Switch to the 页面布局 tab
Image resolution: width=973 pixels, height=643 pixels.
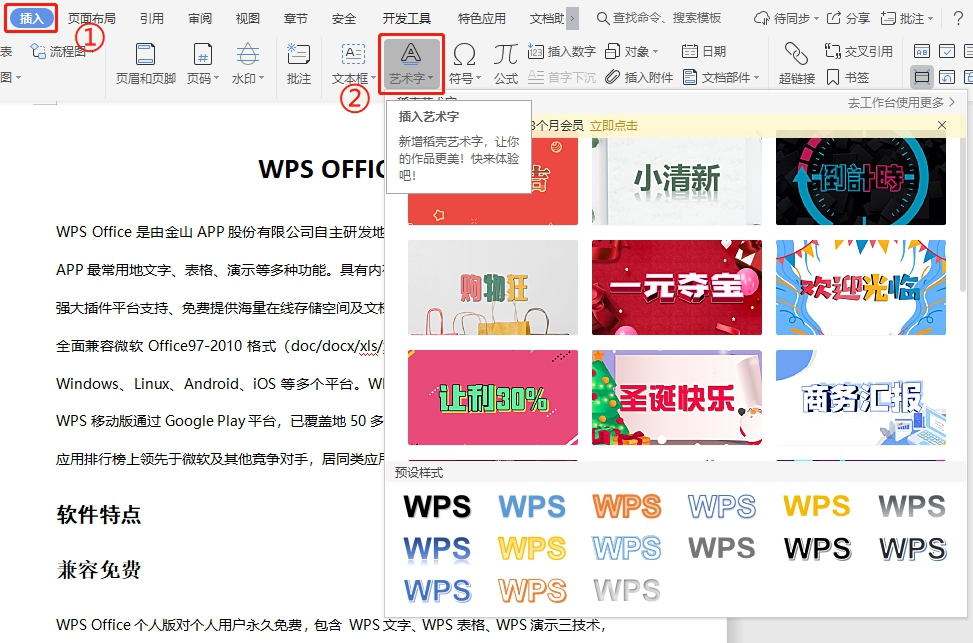pos(91,19)
